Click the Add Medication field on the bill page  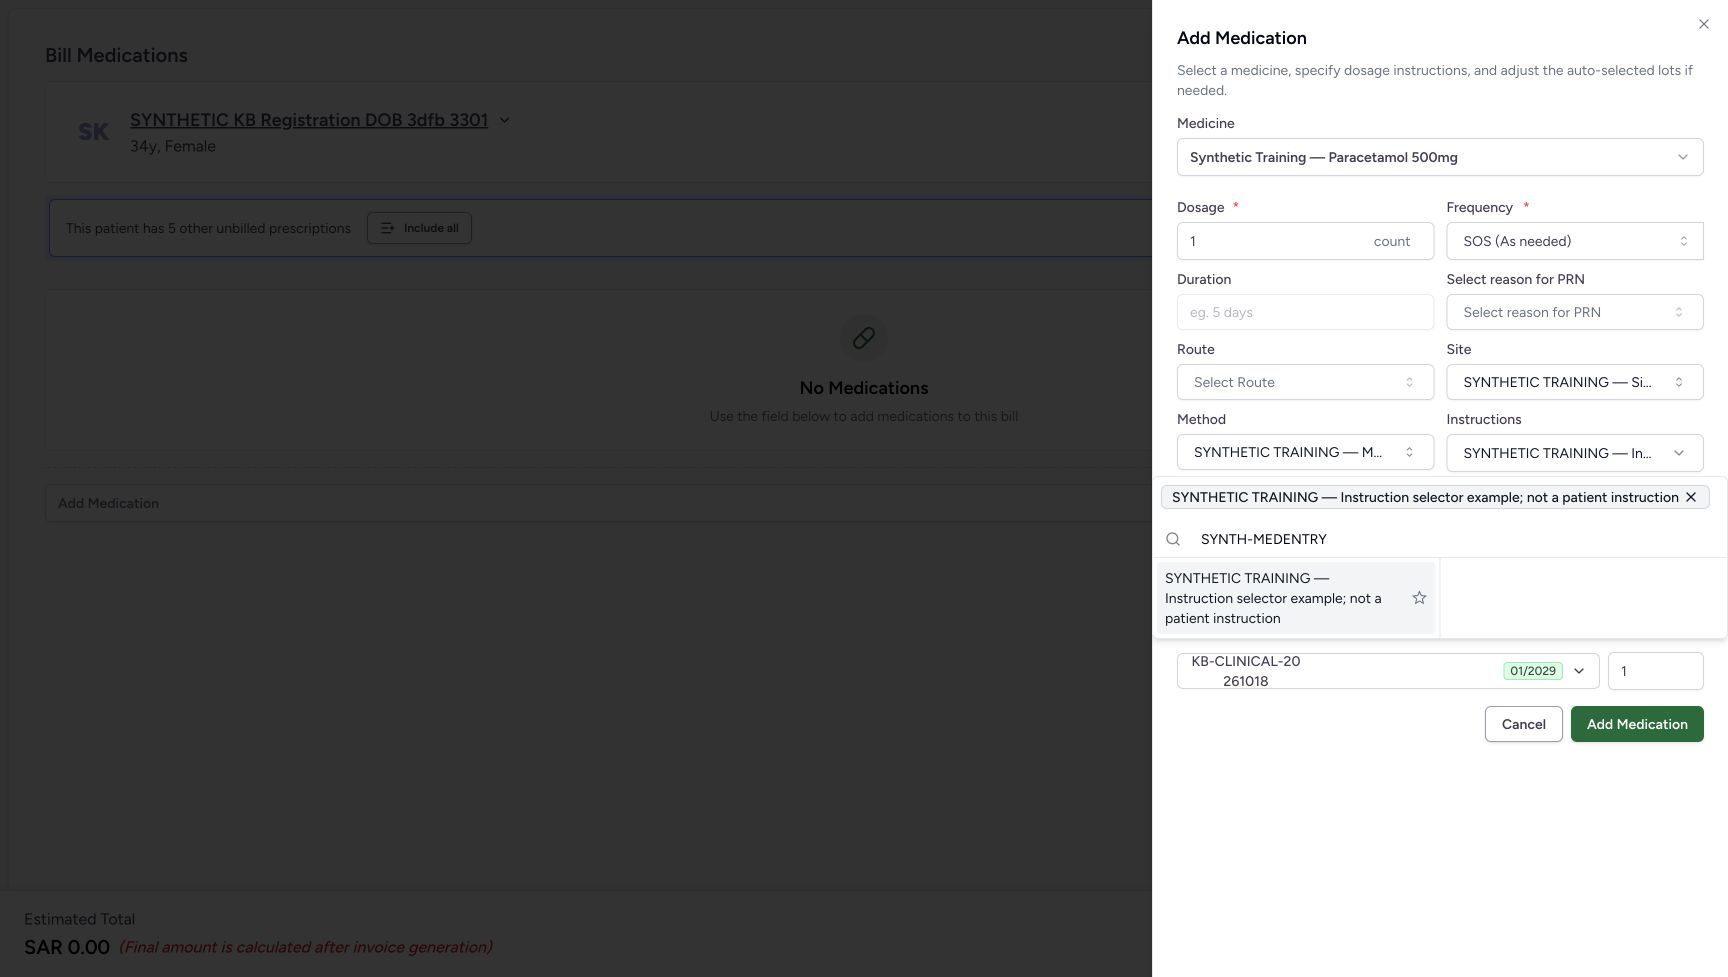pyautogui.click(x=598, y=503)
